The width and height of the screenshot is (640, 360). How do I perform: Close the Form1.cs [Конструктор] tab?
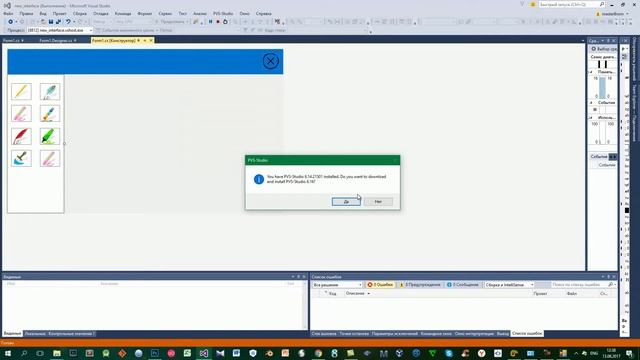pos(151,40)
